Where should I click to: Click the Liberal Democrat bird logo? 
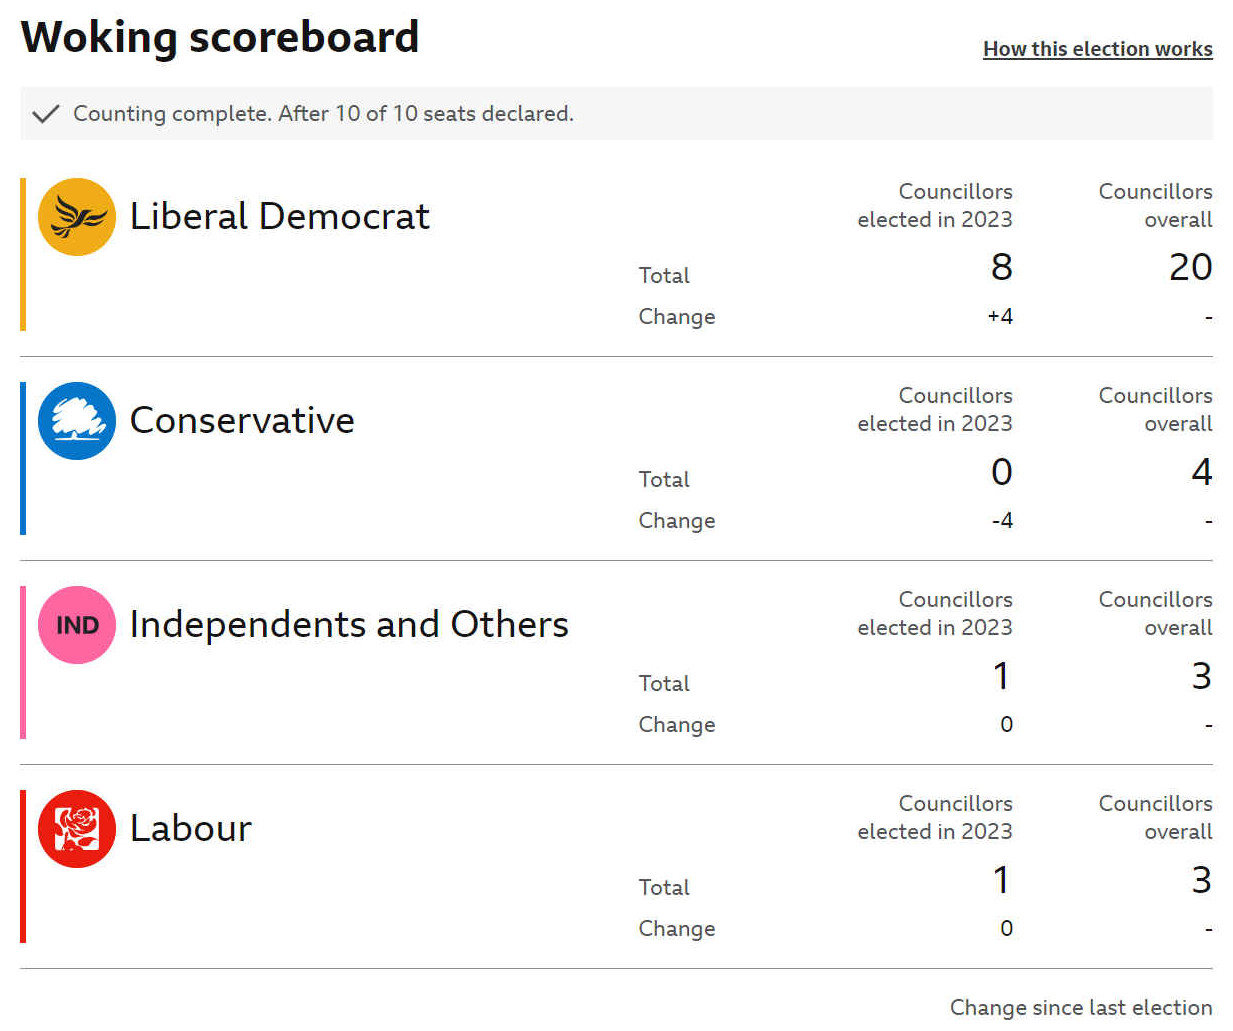77,217
